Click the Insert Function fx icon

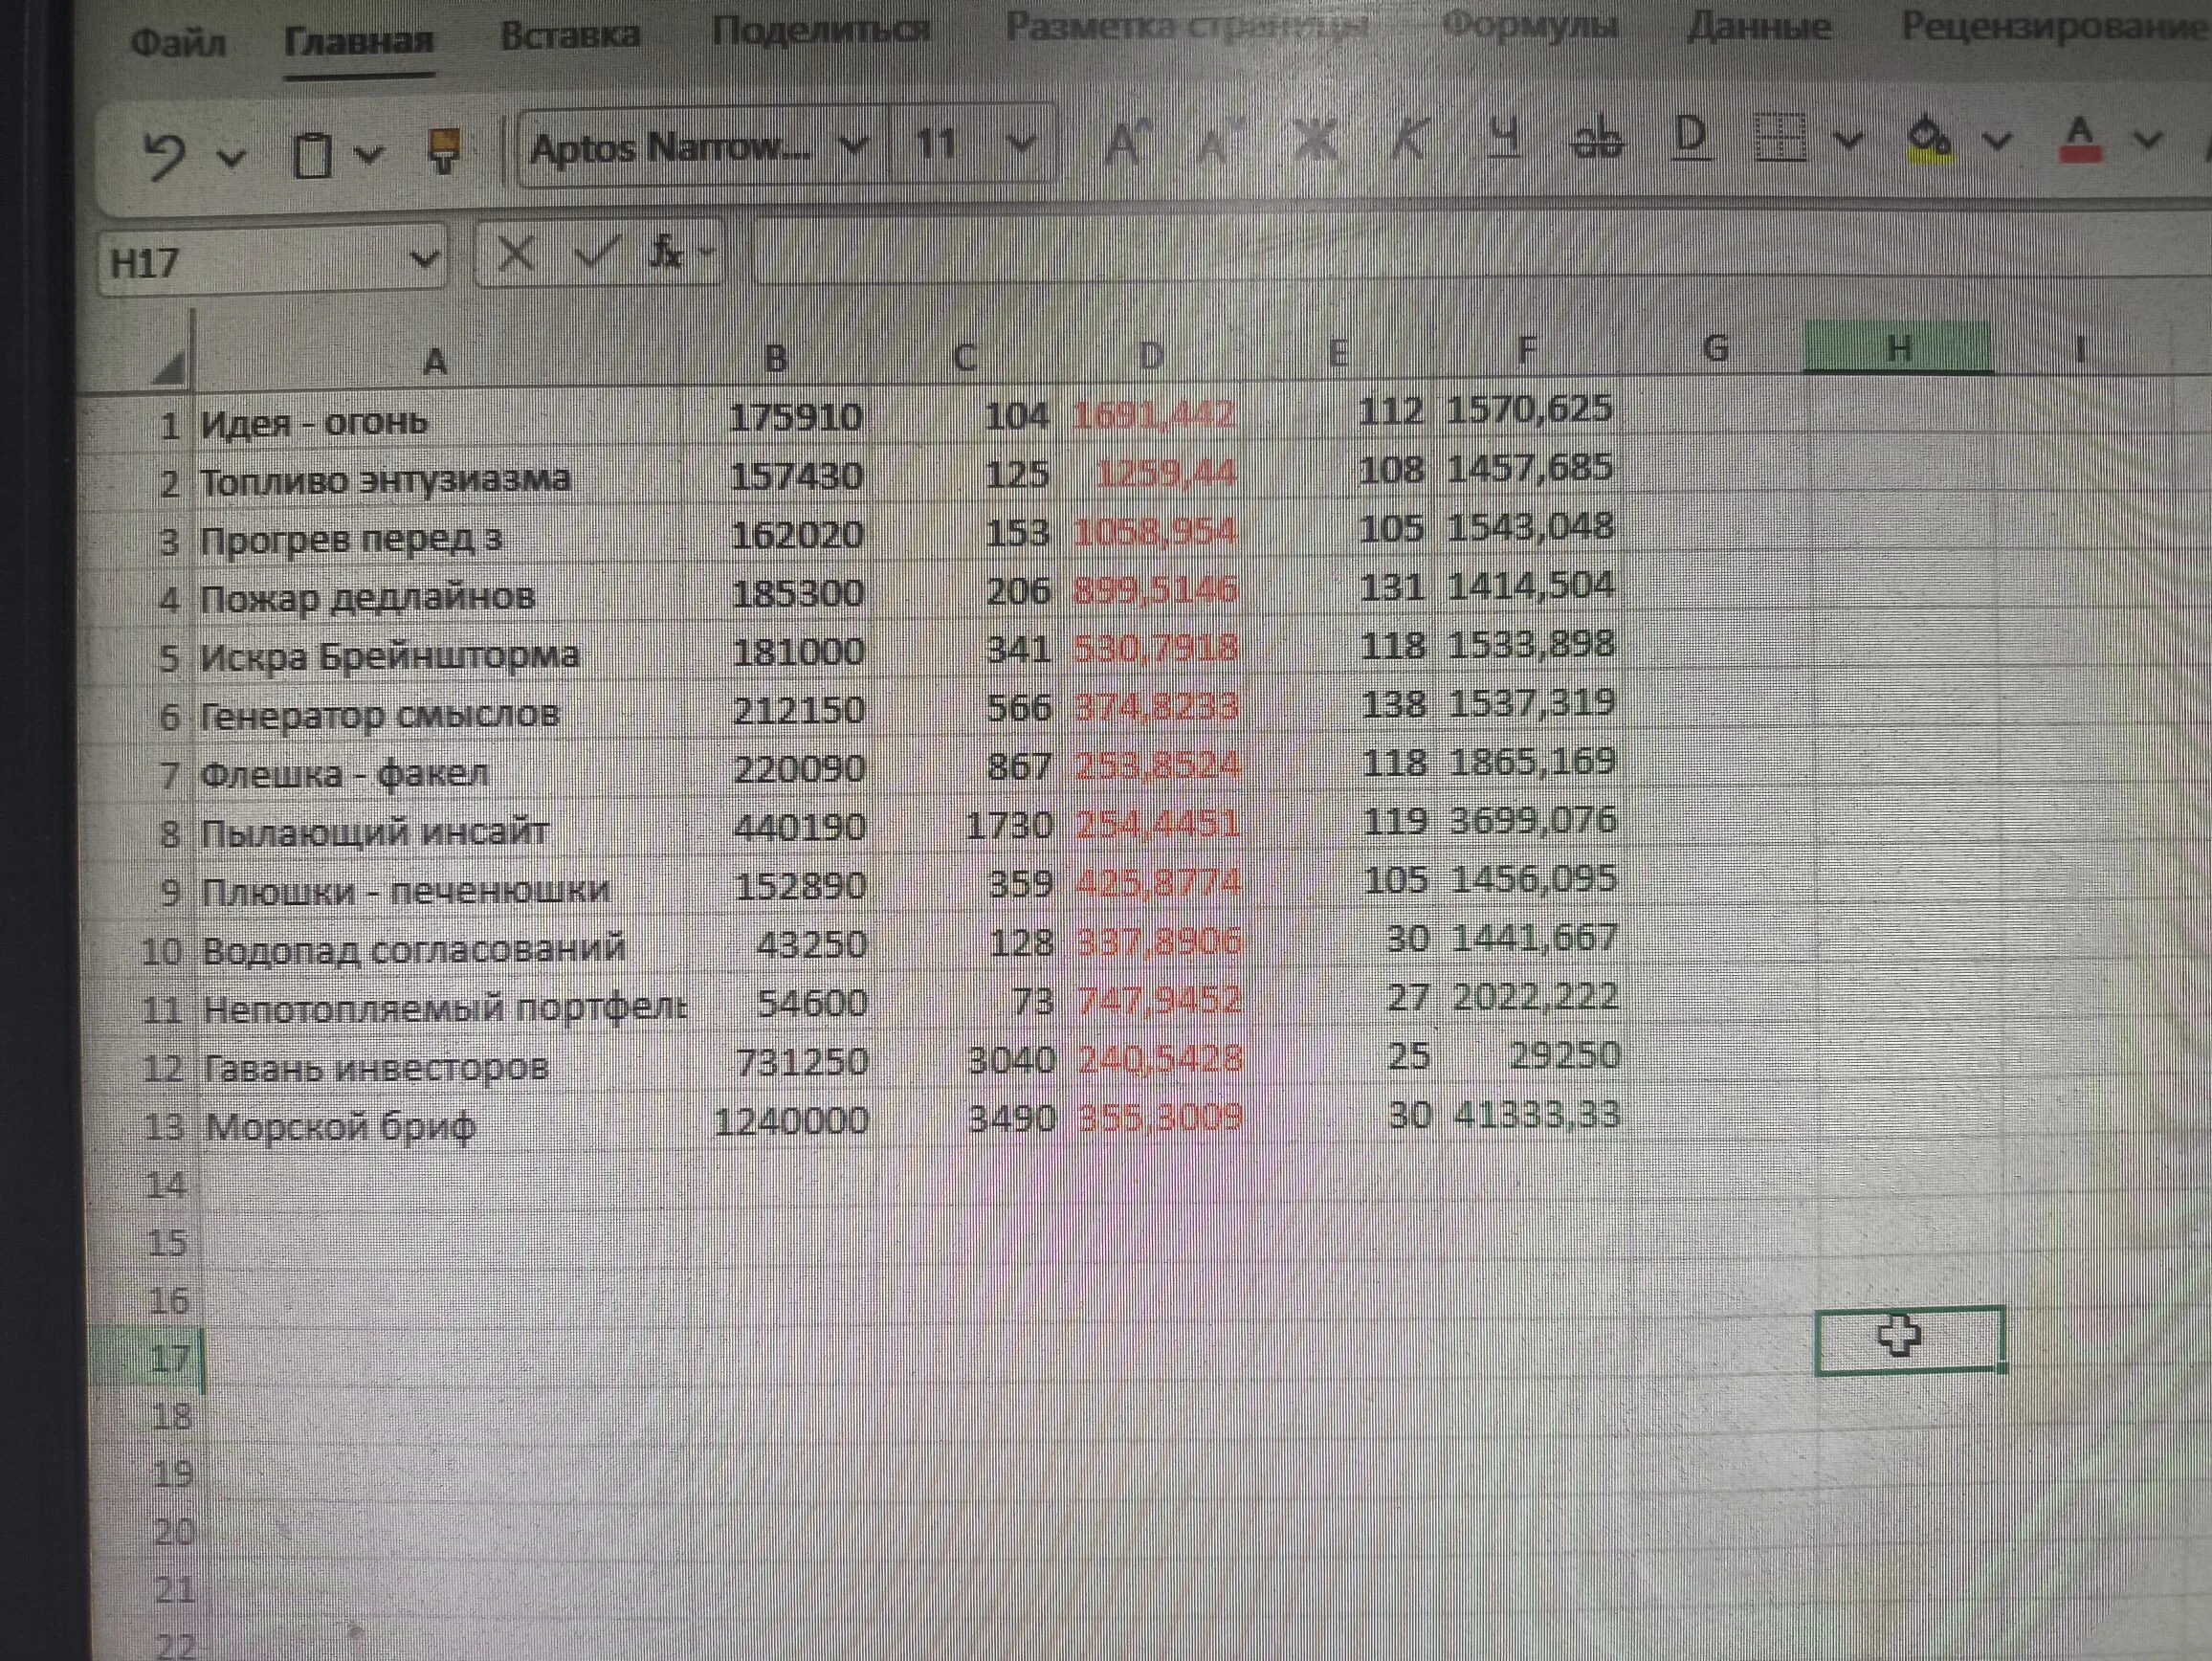[664, 253]
